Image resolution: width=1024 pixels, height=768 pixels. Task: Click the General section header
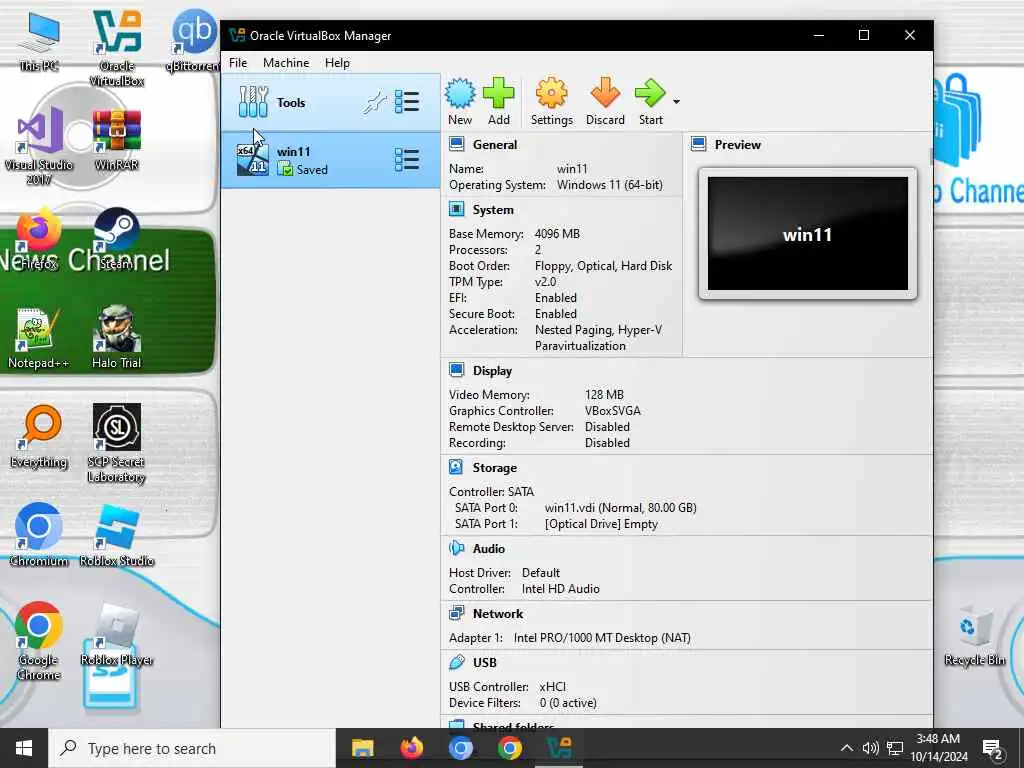pos(494,145)
